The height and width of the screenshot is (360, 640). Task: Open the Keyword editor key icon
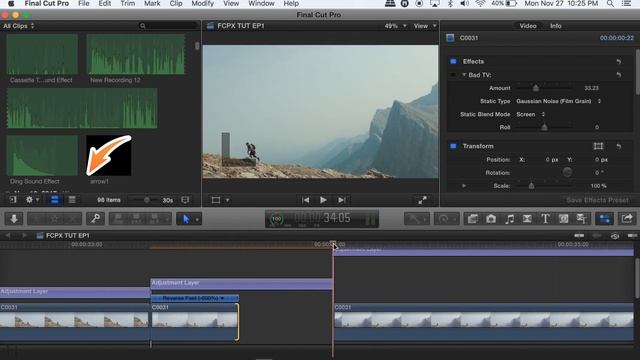96,219
